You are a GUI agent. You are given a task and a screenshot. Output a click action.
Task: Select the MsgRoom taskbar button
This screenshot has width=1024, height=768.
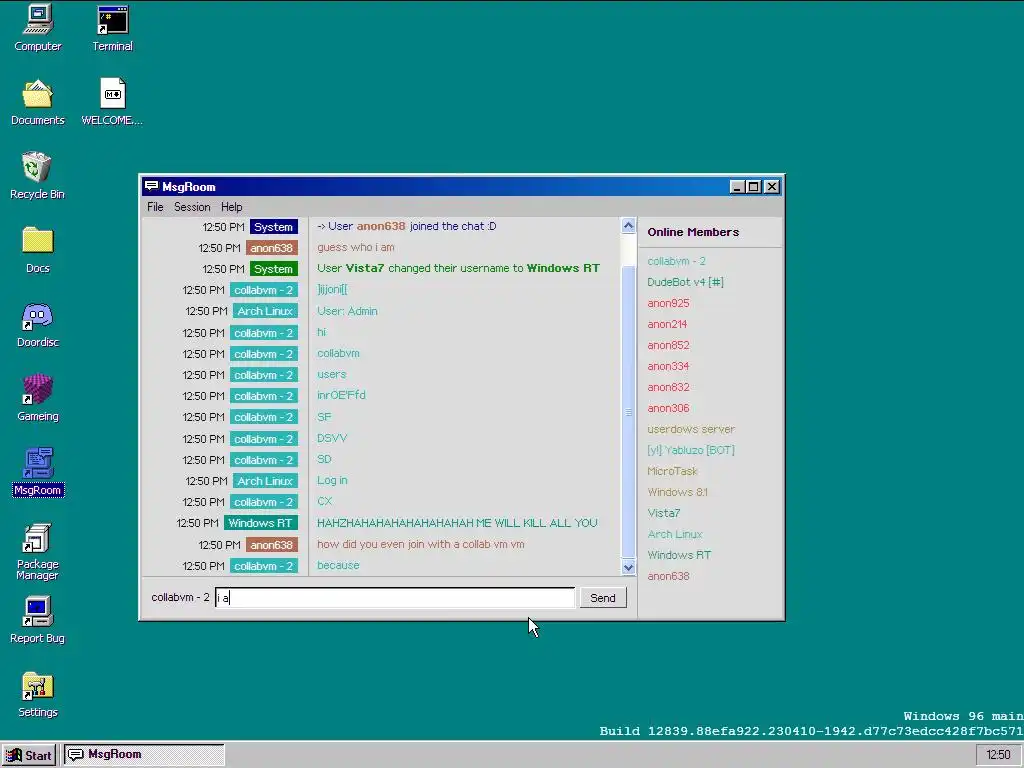144,755
